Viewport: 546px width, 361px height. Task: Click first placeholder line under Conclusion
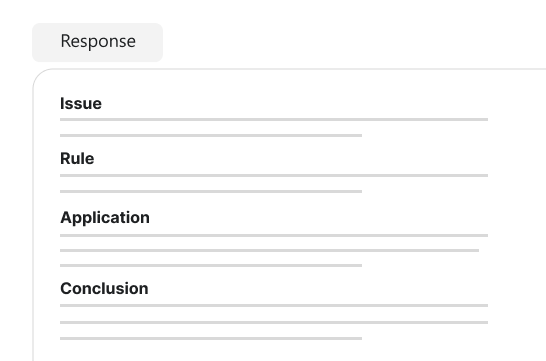pyautogui.click(x=274, y=306)
